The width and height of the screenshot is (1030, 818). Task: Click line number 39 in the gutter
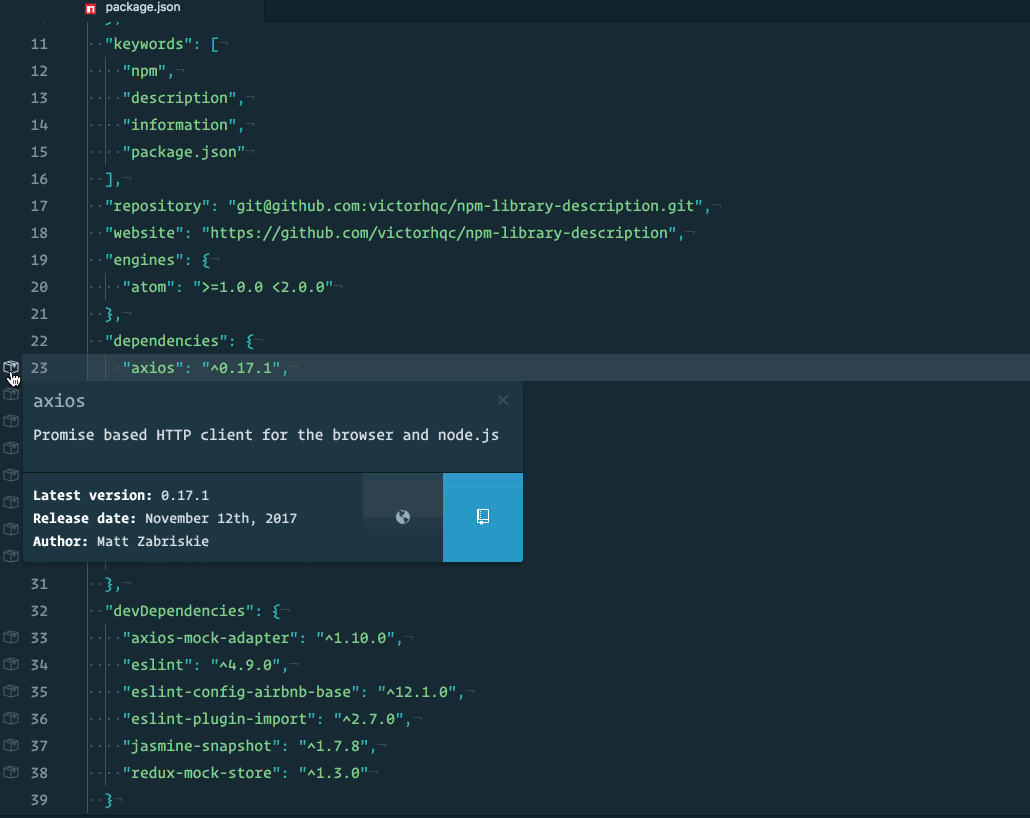[x=39, y=800]
